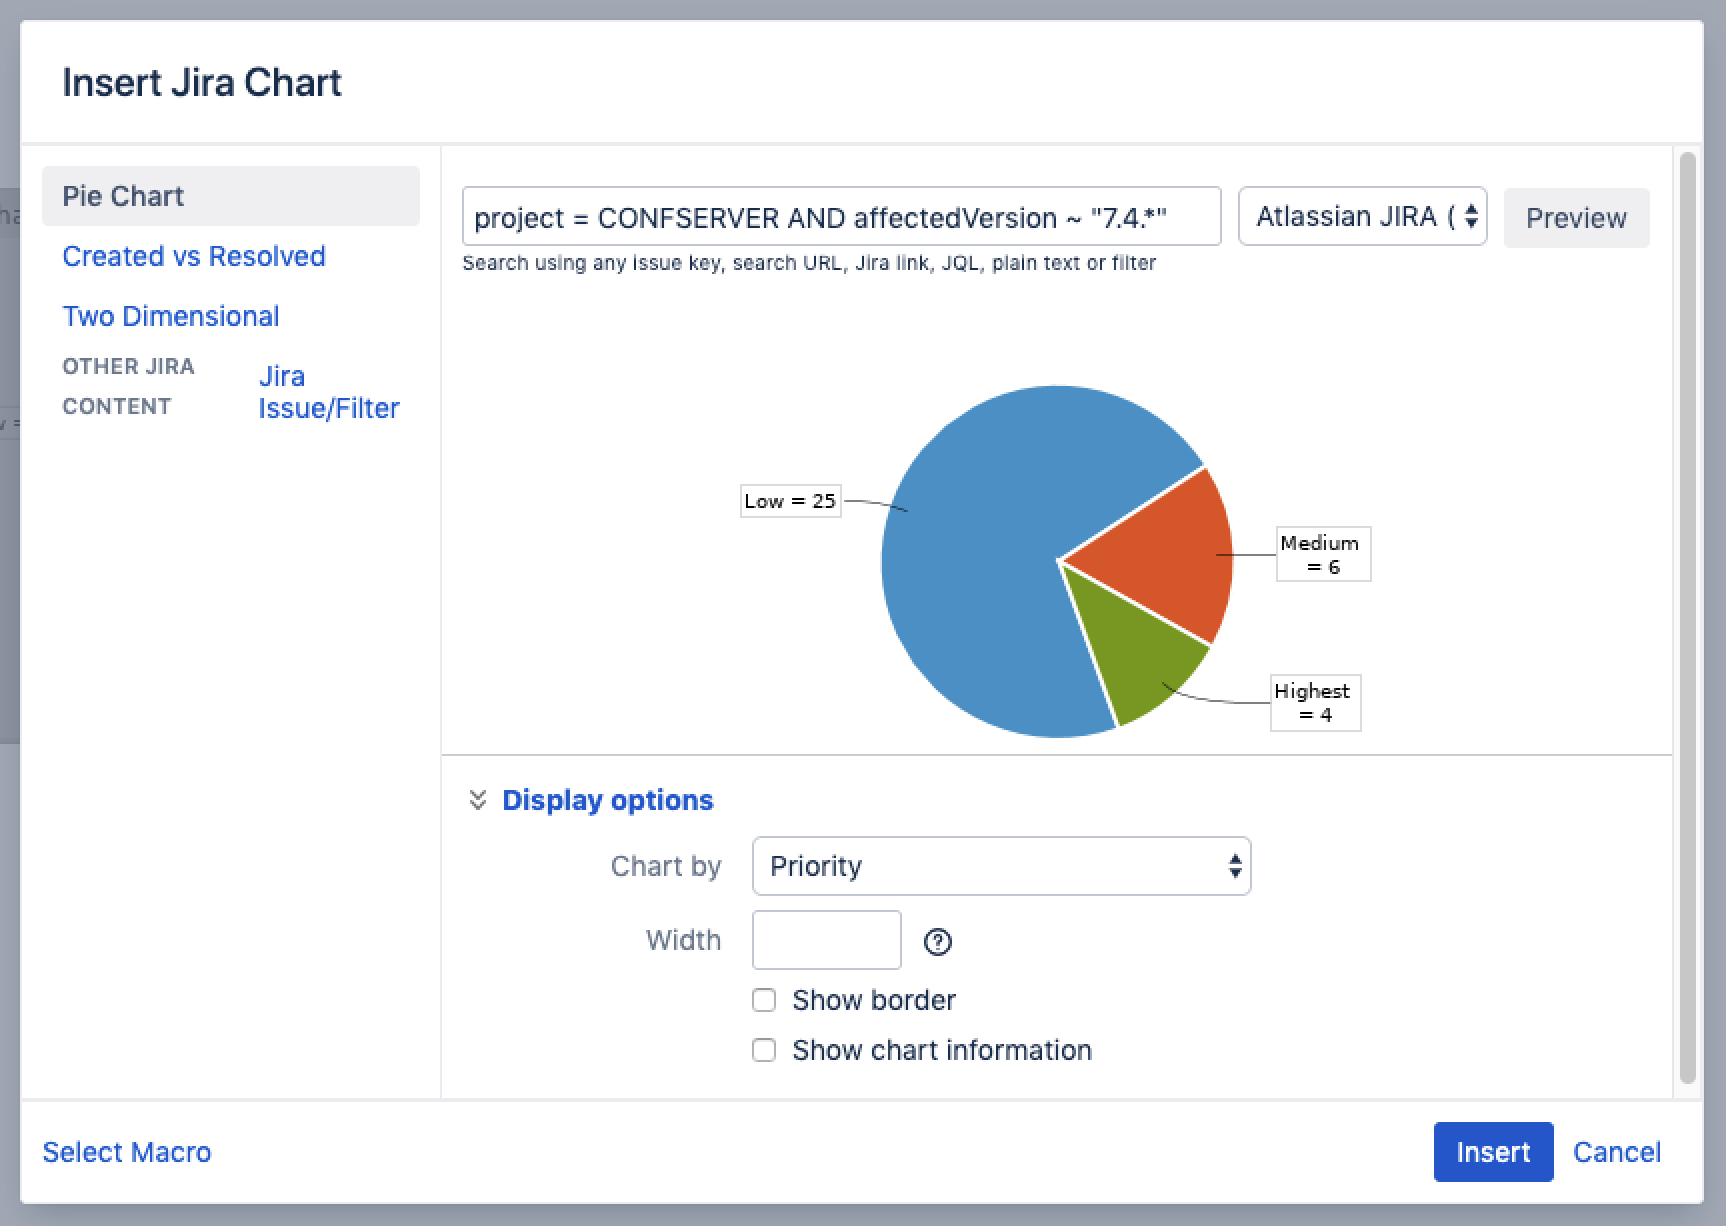The height and width of the screenshot is (1226, 1726).
Task: Cancel the Insert Jira Chart dialog
Action: [x=1616, y=1152]
